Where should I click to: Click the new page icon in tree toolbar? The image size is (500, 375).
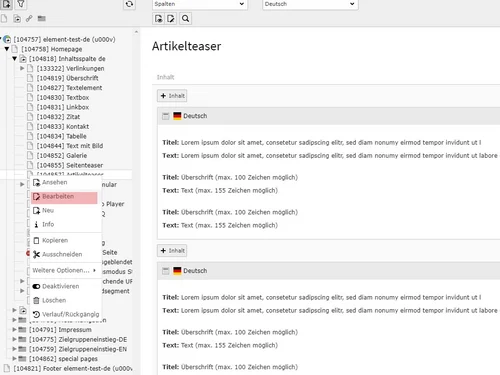[x=6, y=4]
